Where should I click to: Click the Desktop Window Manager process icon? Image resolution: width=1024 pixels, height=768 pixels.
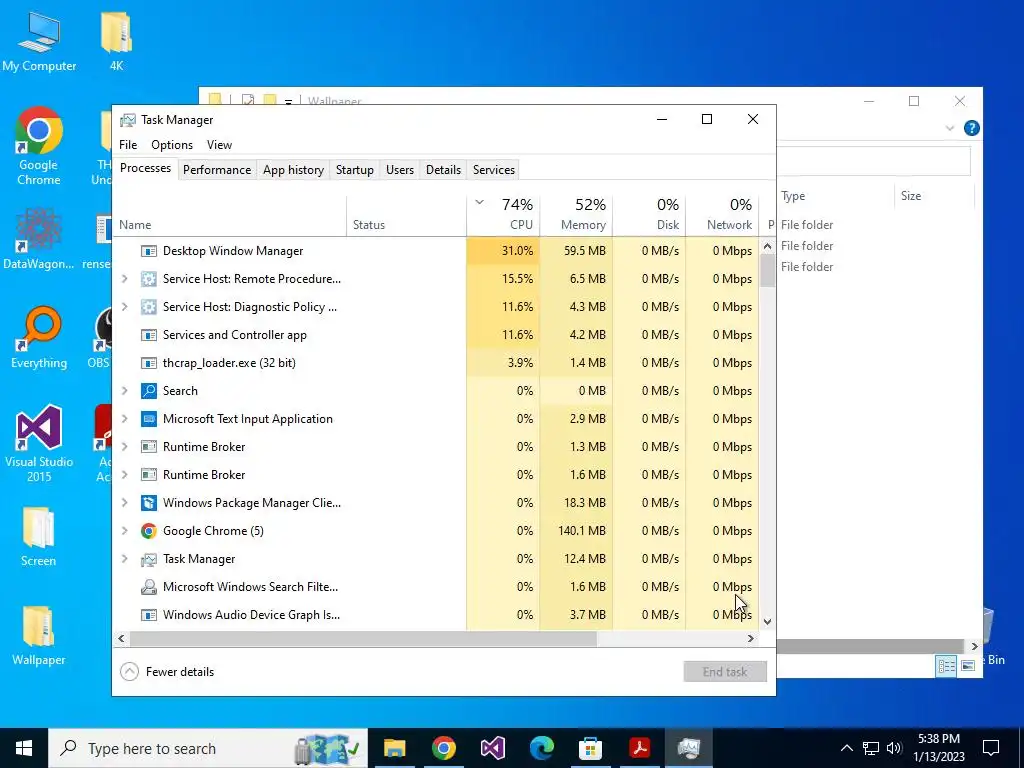[x=149, y=251]
